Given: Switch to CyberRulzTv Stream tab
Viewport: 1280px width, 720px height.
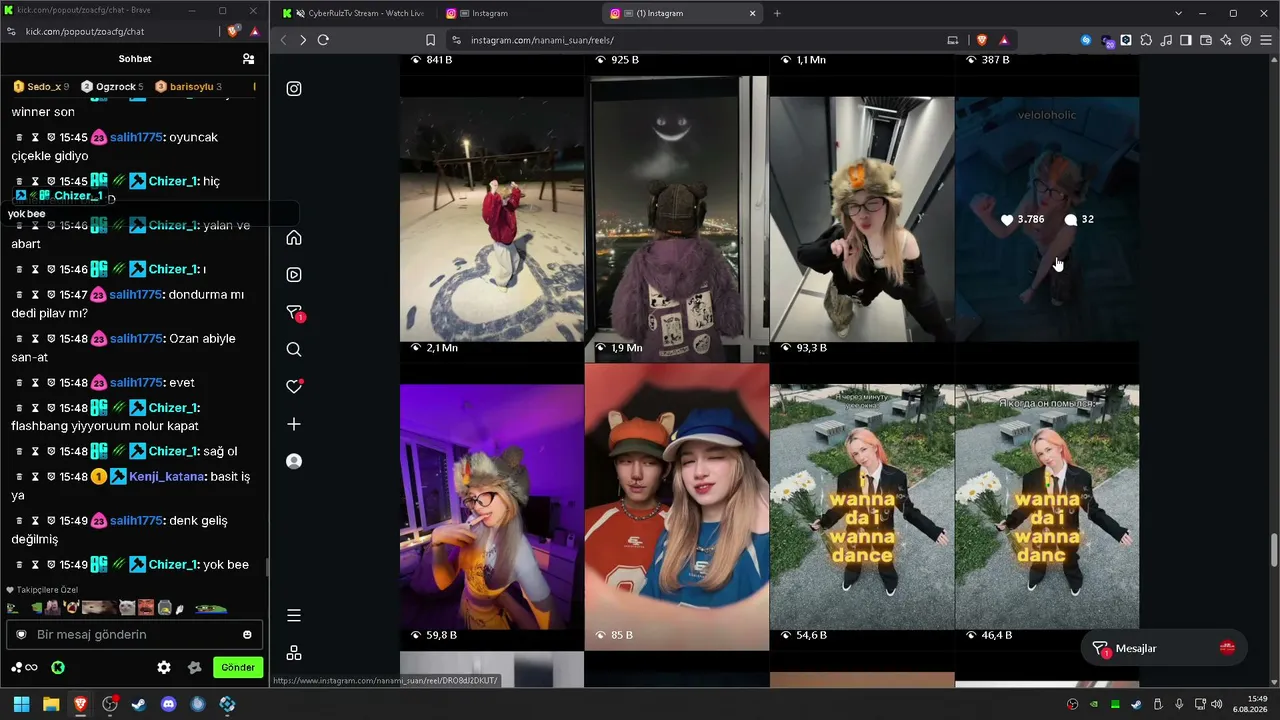Looking at the screenshot, I should point(354,13).
